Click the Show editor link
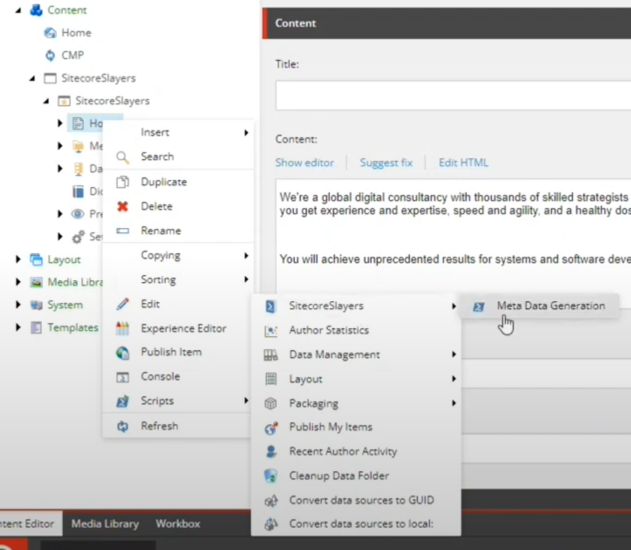The height and width of the screenshot is (550, 631). tap(303, 163)
